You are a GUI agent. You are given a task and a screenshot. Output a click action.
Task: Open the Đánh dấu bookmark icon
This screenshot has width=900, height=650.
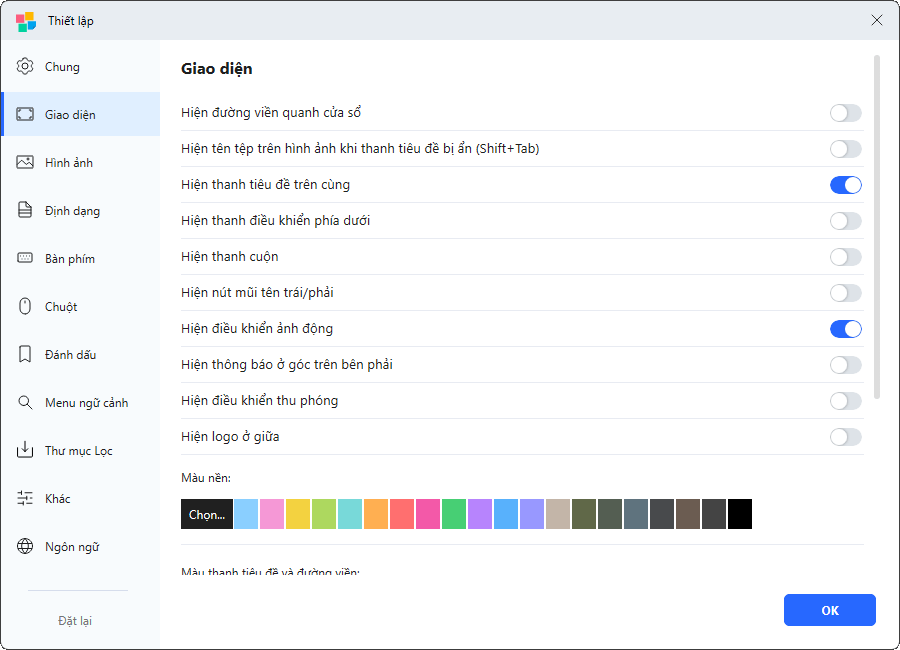click(x=25, y=355)
